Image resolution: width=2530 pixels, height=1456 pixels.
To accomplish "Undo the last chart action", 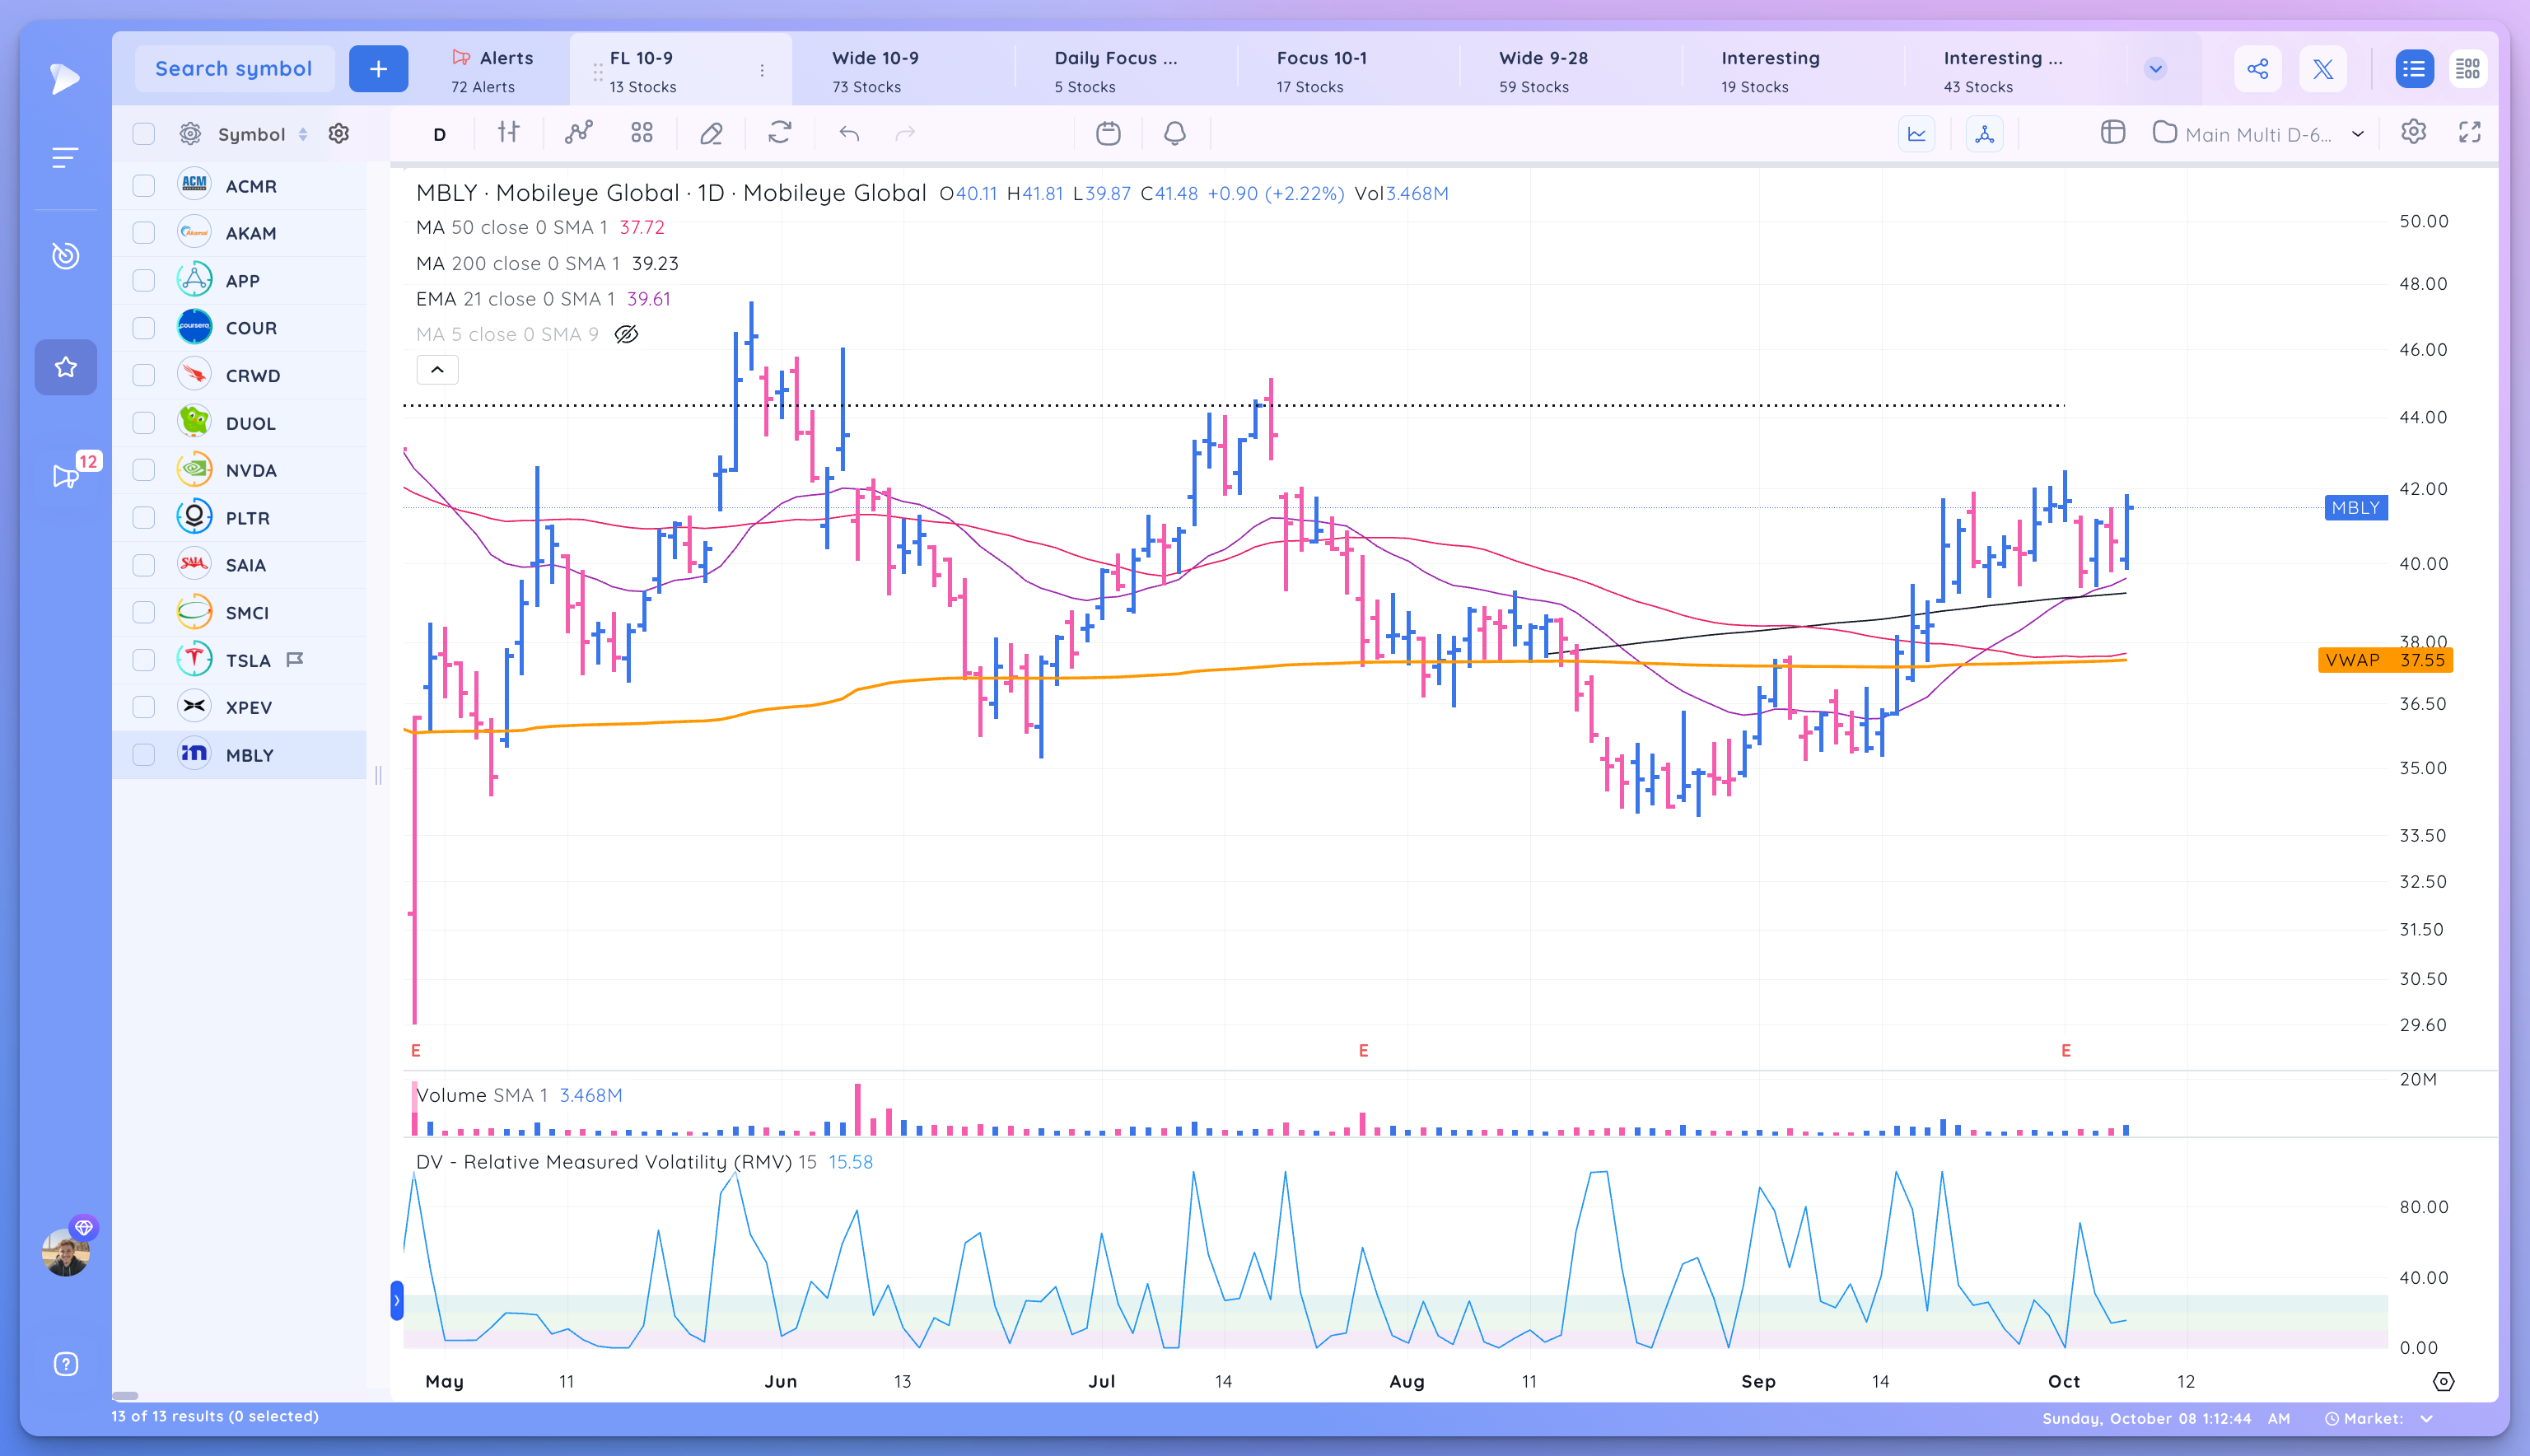I will (849, 133).
